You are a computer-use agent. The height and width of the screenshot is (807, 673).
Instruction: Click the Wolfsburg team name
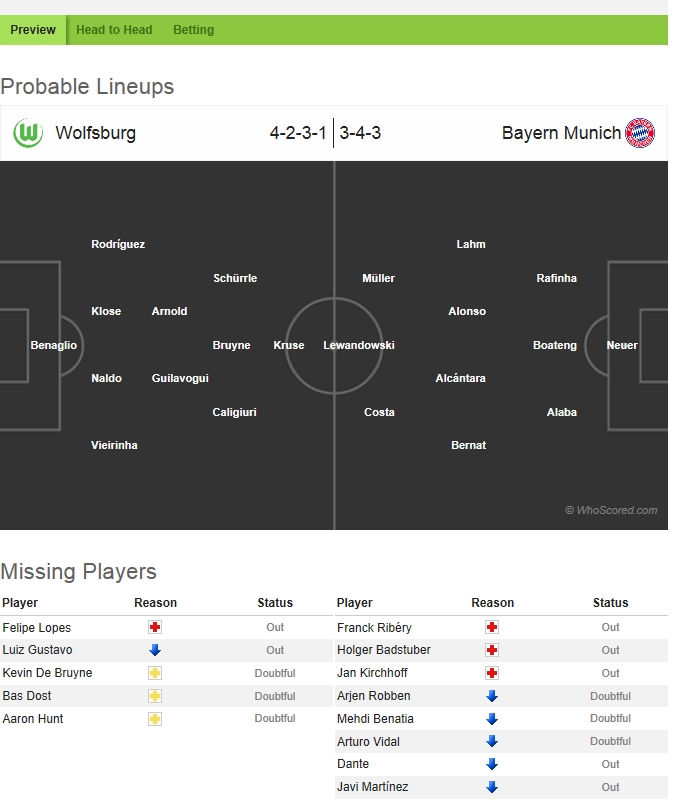96,133
